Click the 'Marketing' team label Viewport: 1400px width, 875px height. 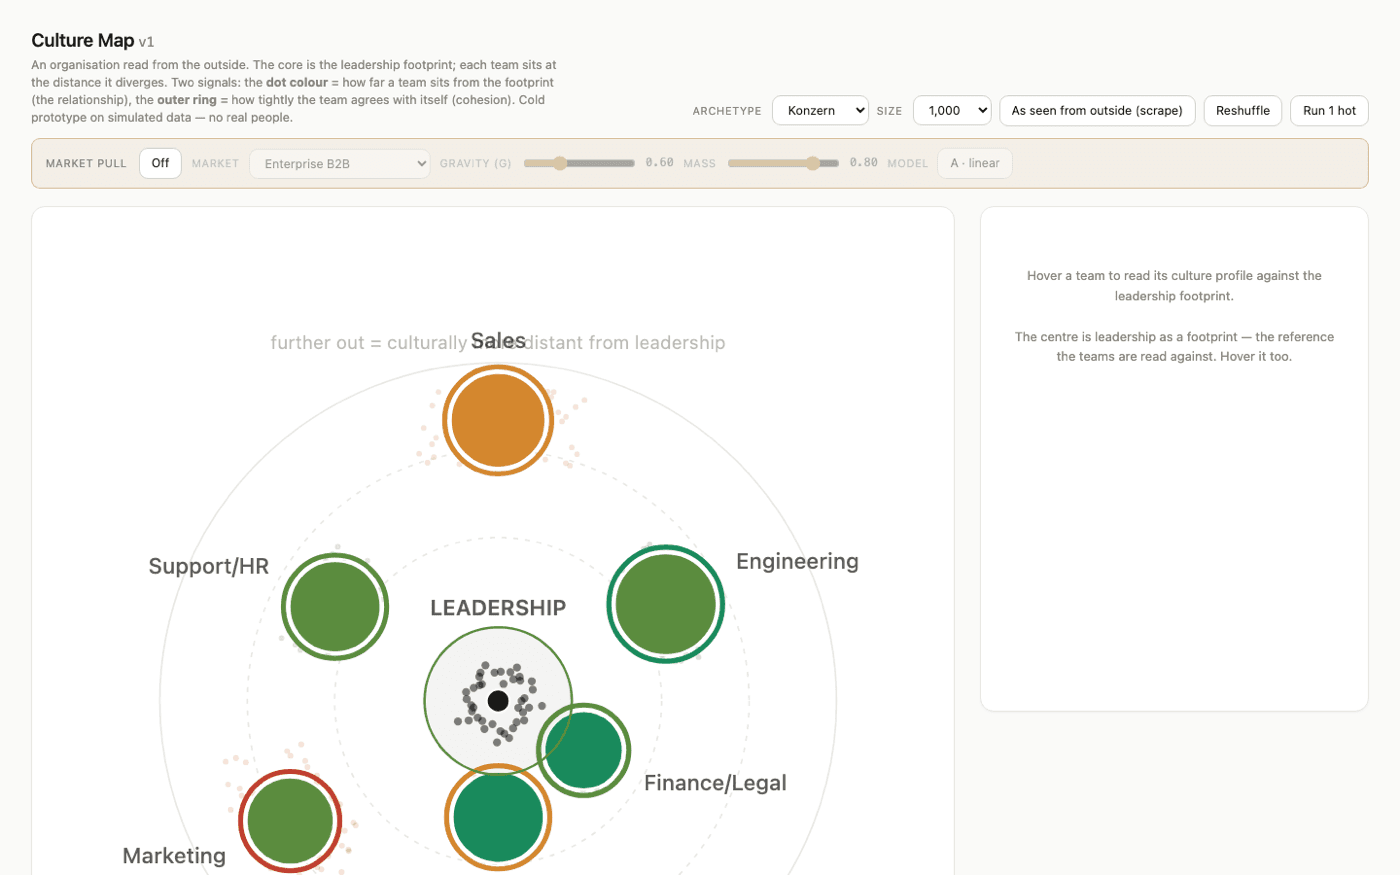(174, 856)
